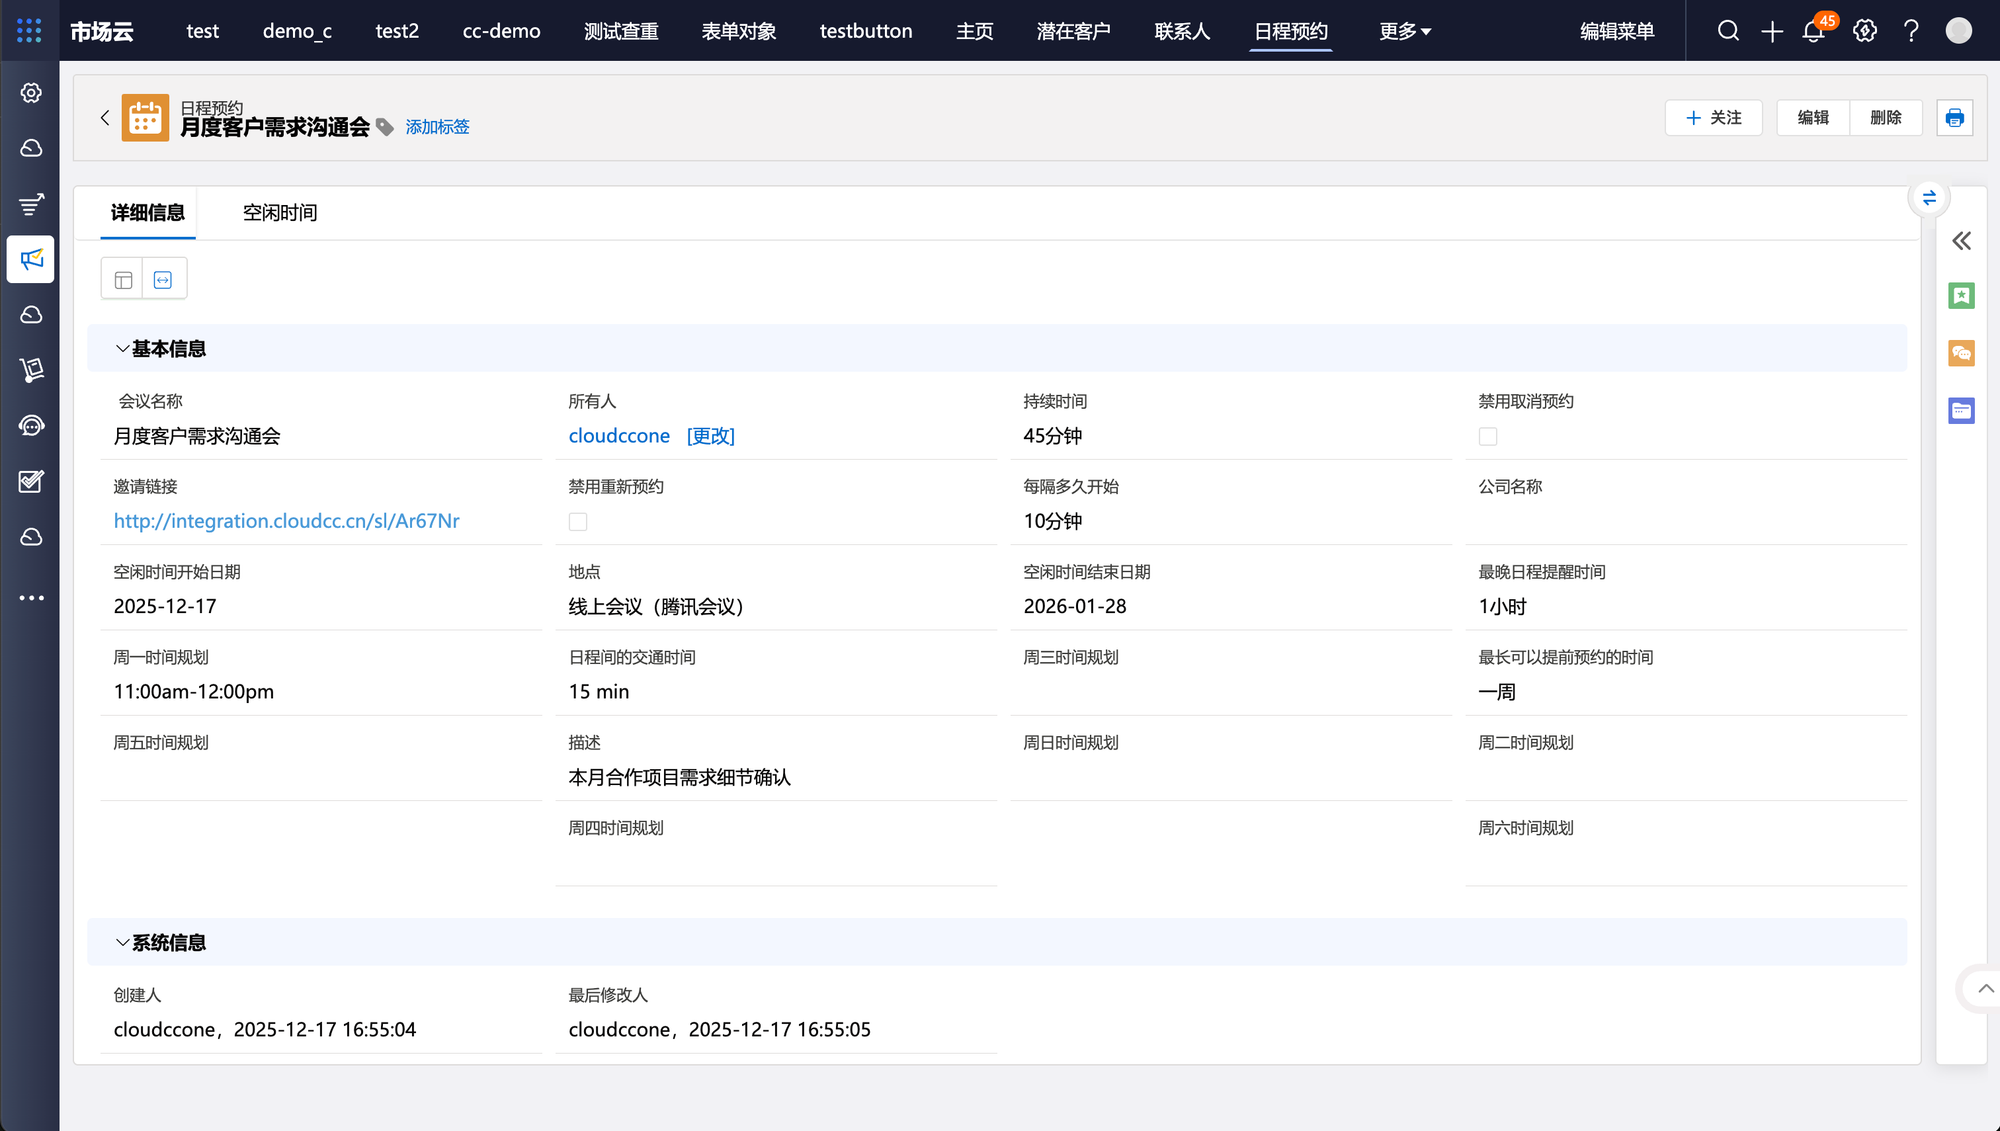
Task: Select the megaphone marketing sidebar icon
Action: click(x=31, y=260)
